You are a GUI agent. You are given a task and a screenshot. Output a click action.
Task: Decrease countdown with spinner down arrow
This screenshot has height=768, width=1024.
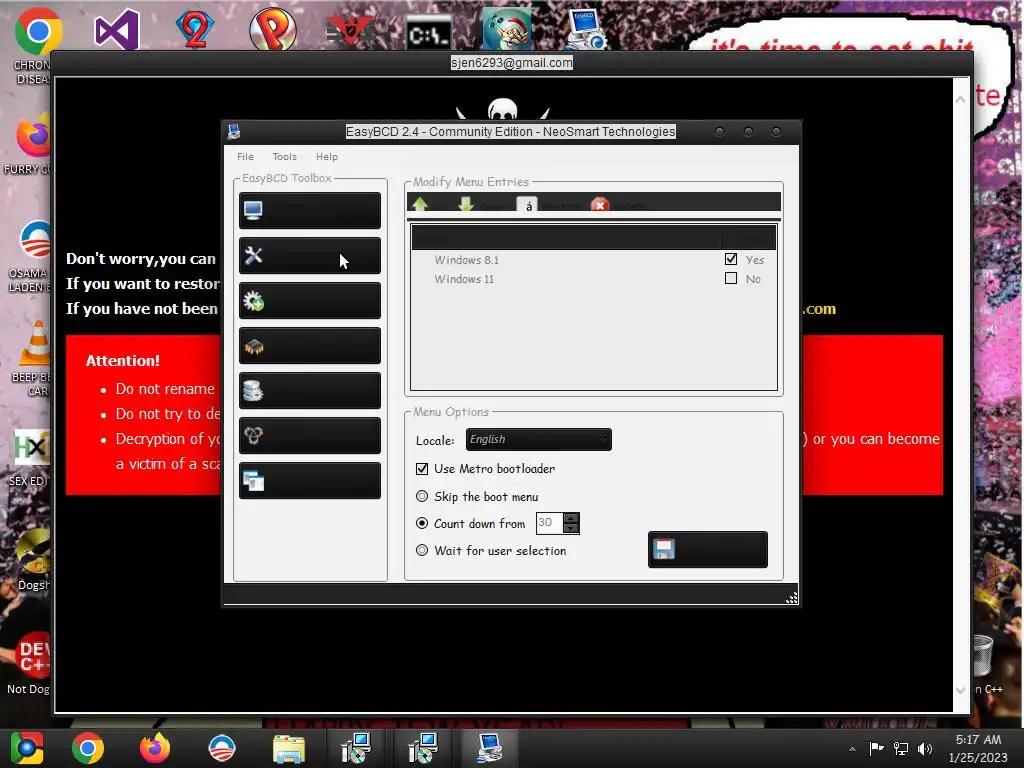tap(571, 528)
